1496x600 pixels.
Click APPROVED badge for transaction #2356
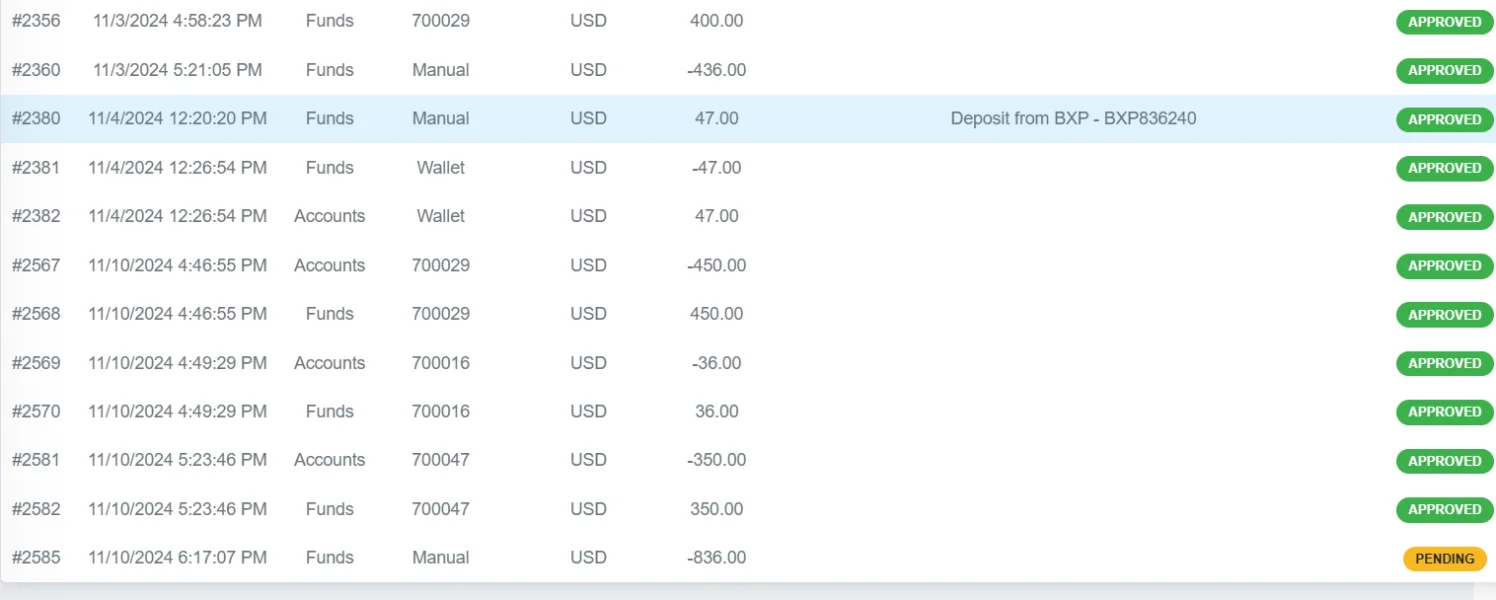1444,22
